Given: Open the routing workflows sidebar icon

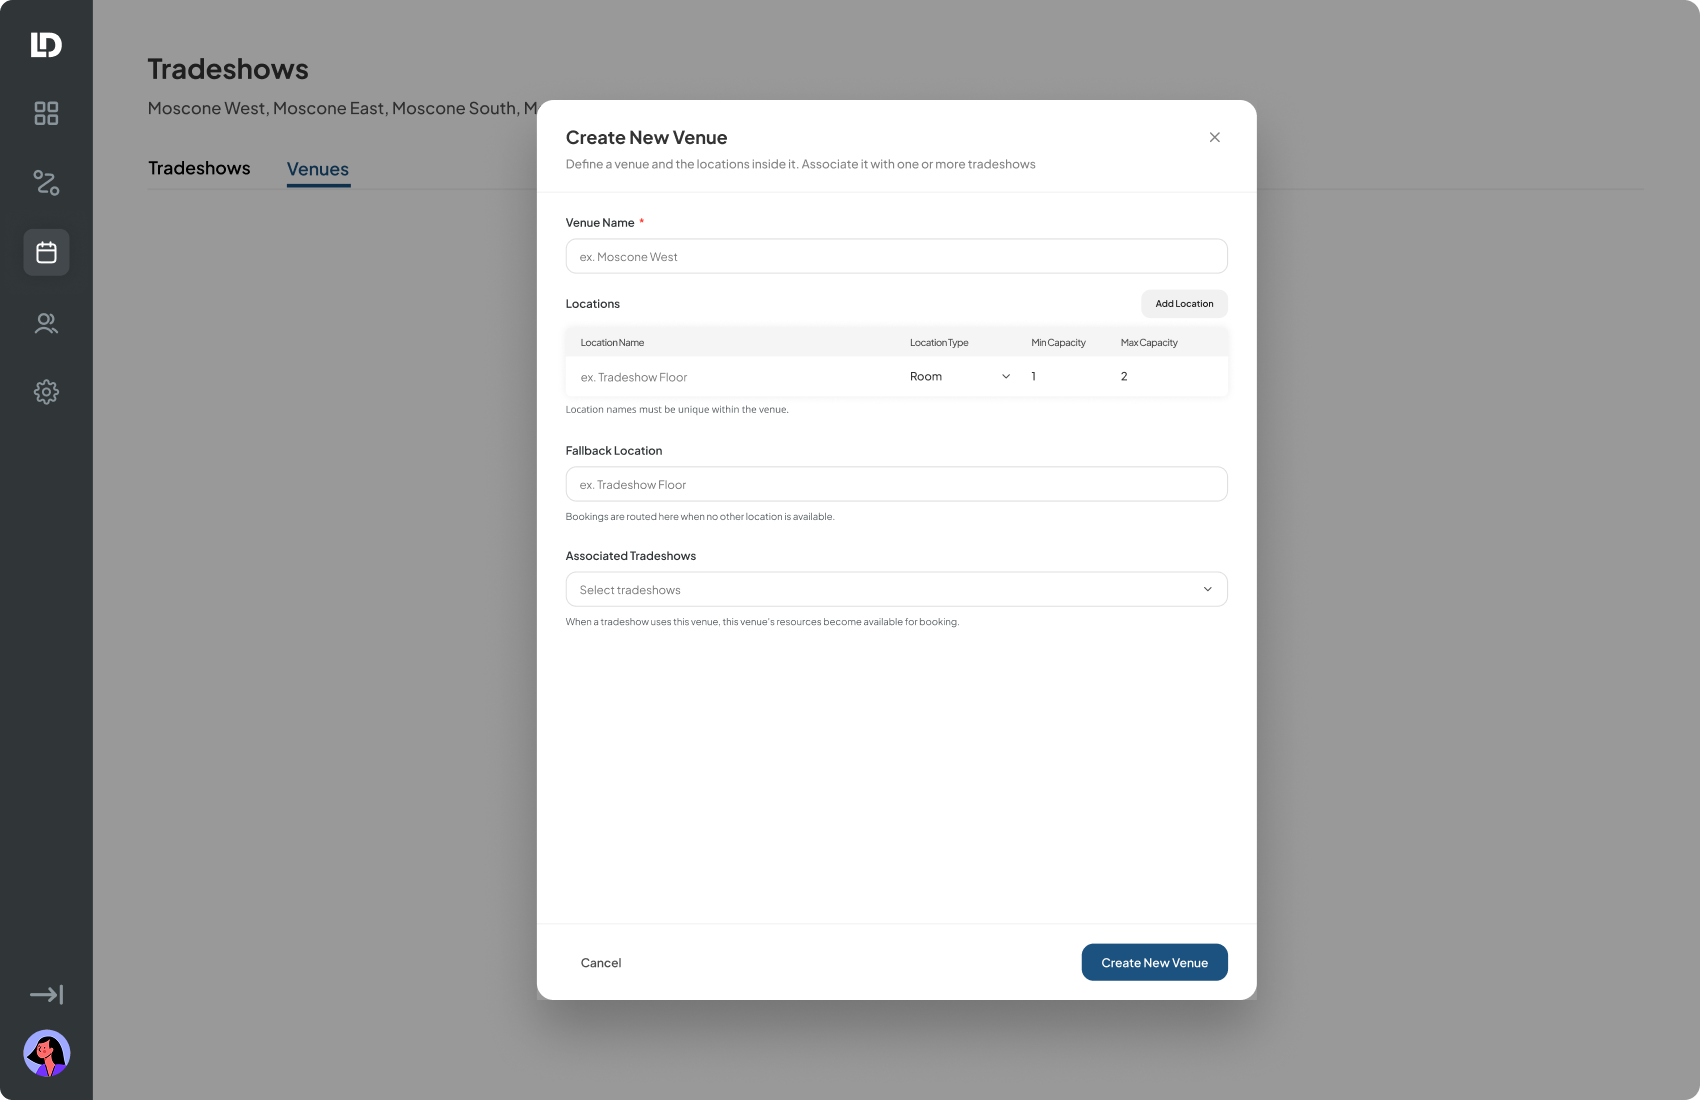Looking at the screenshot, I should [x=46, y=183].
